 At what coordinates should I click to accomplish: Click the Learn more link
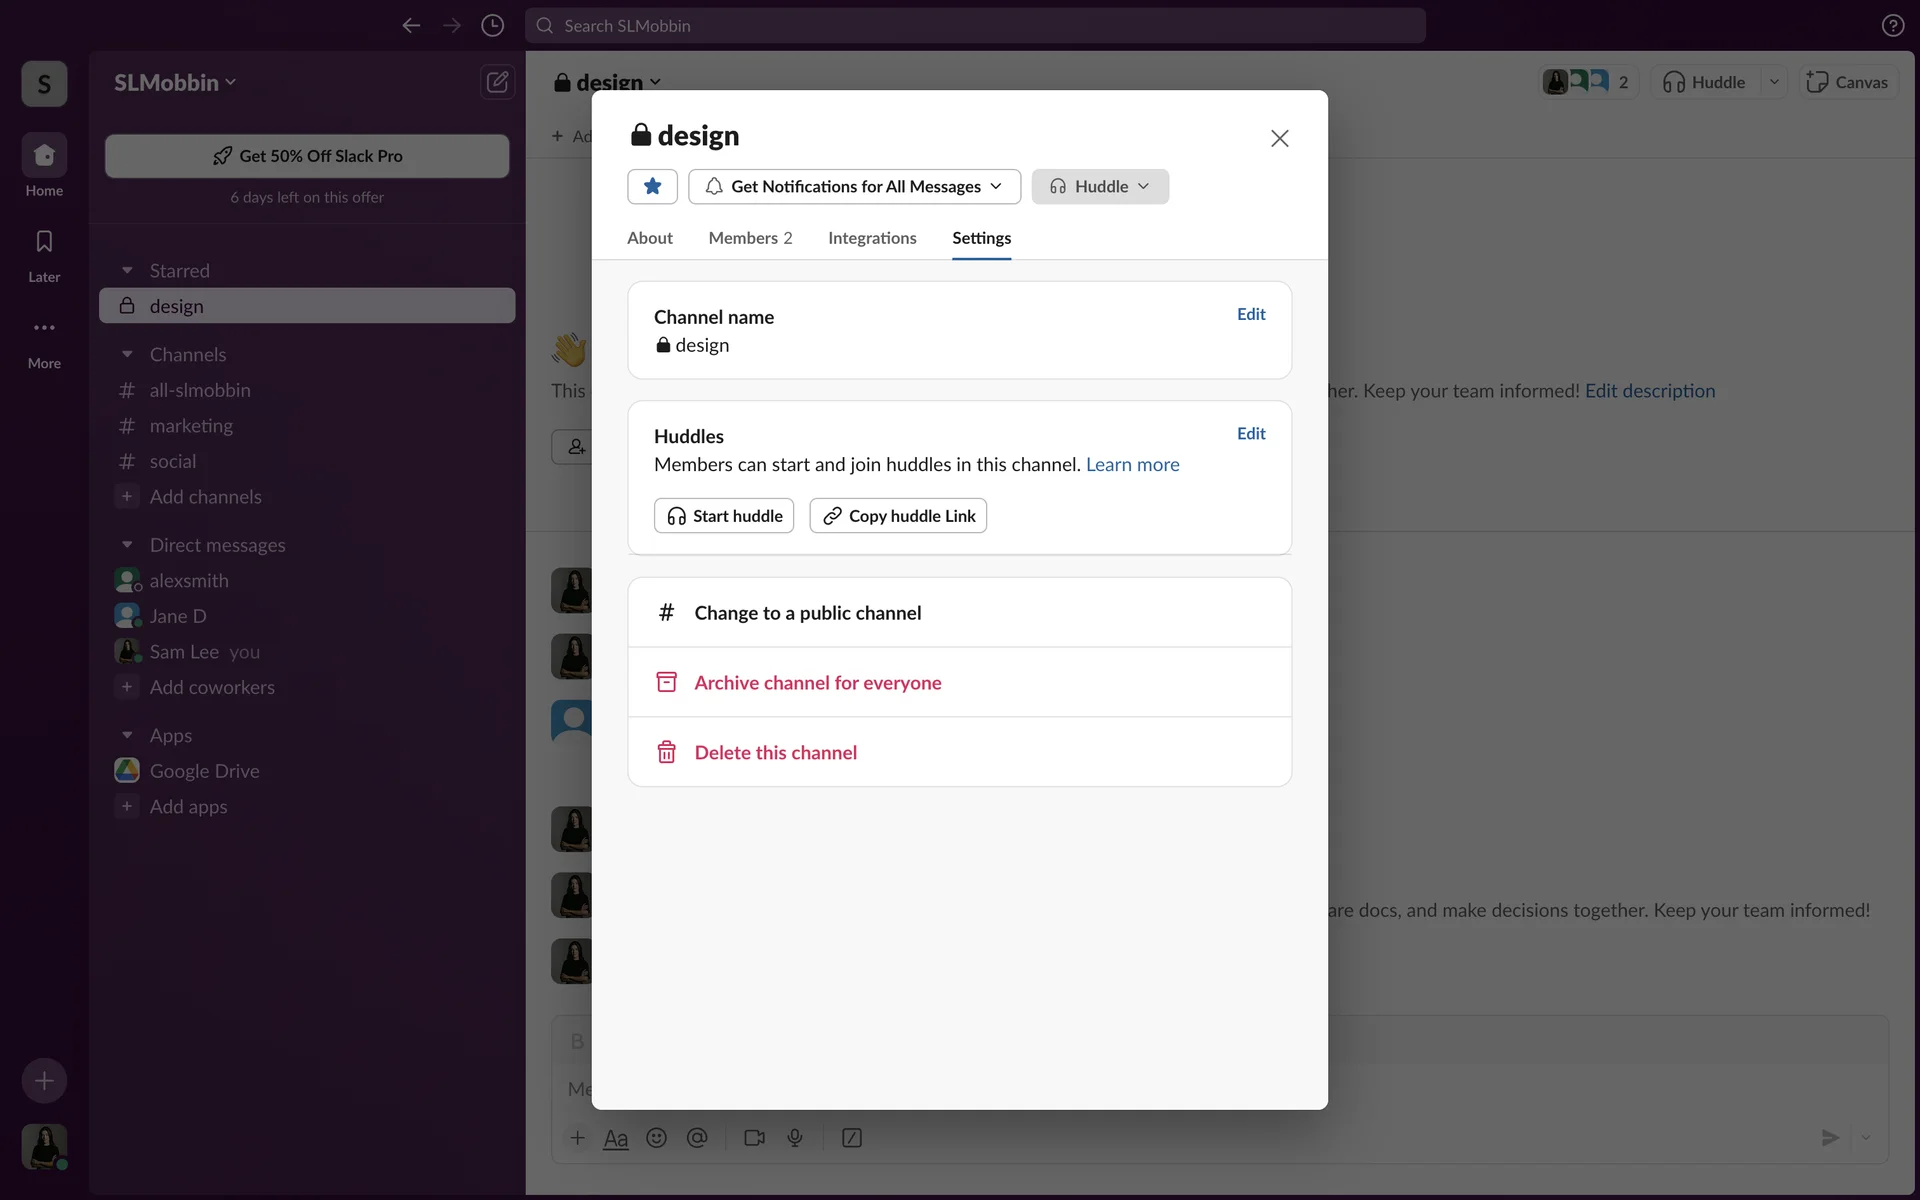coord(1132,465)
